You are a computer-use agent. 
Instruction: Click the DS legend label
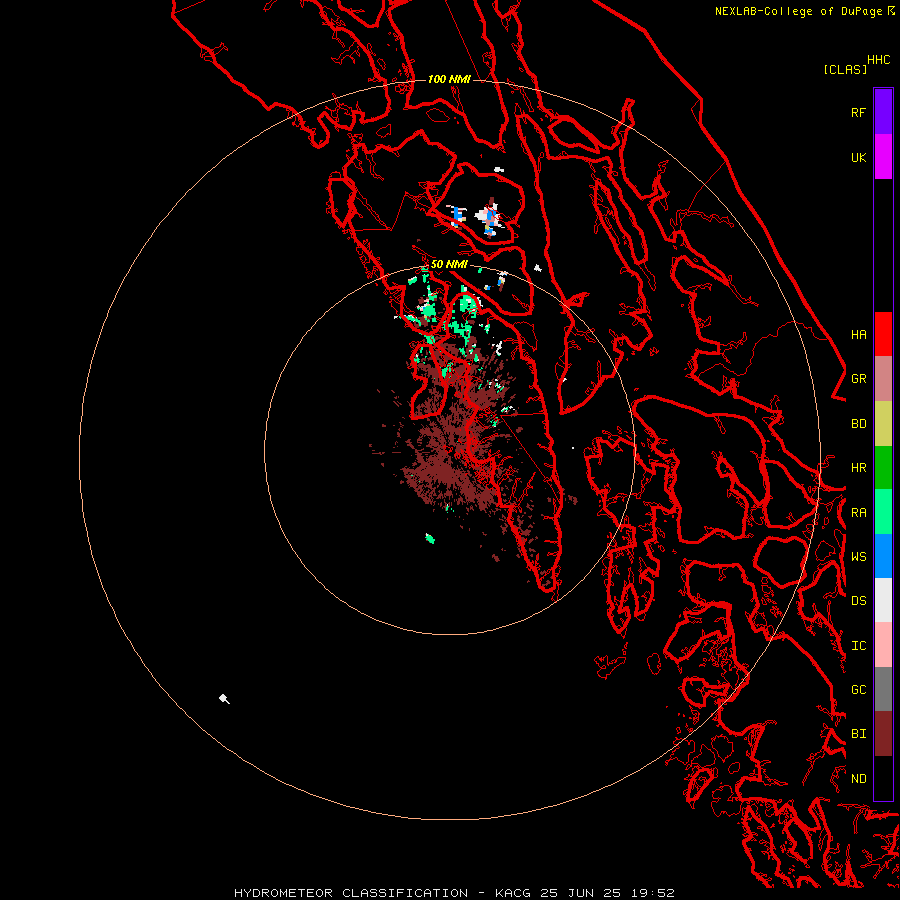point(858,601)
